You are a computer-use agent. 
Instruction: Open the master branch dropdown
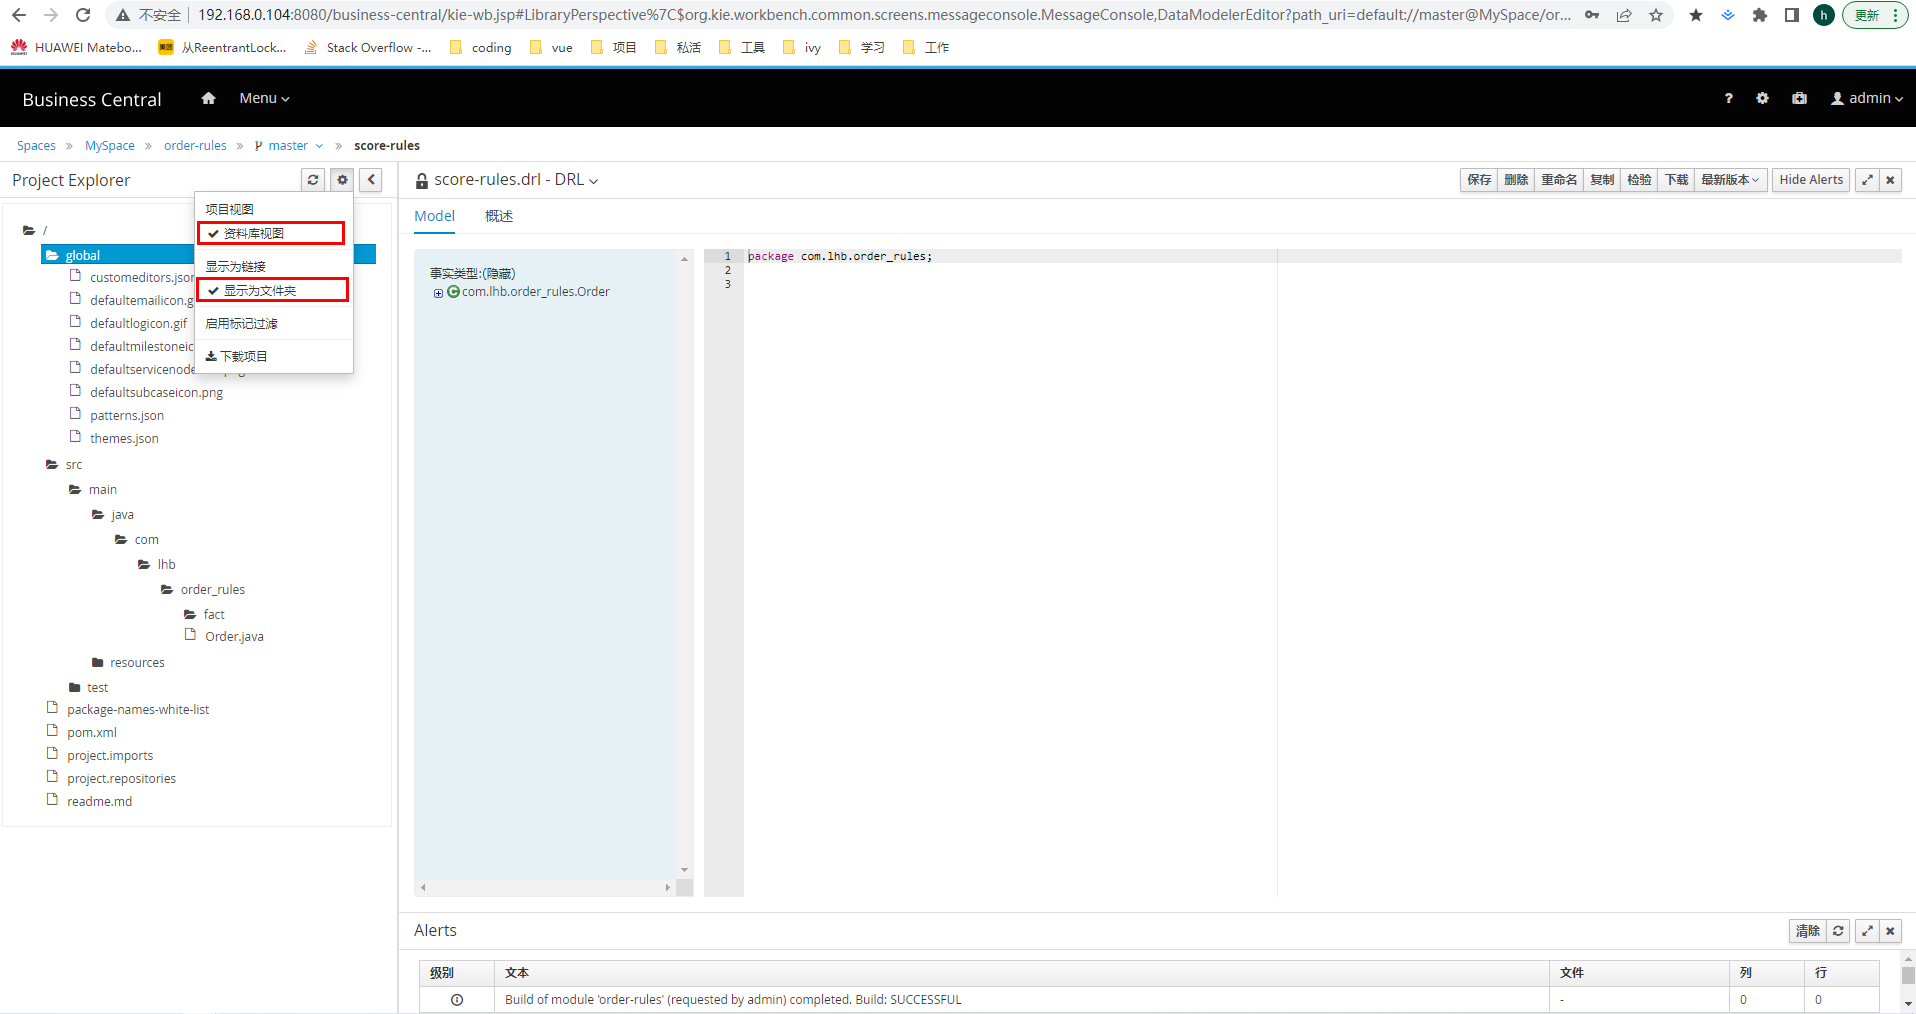(x=290, y=146)
